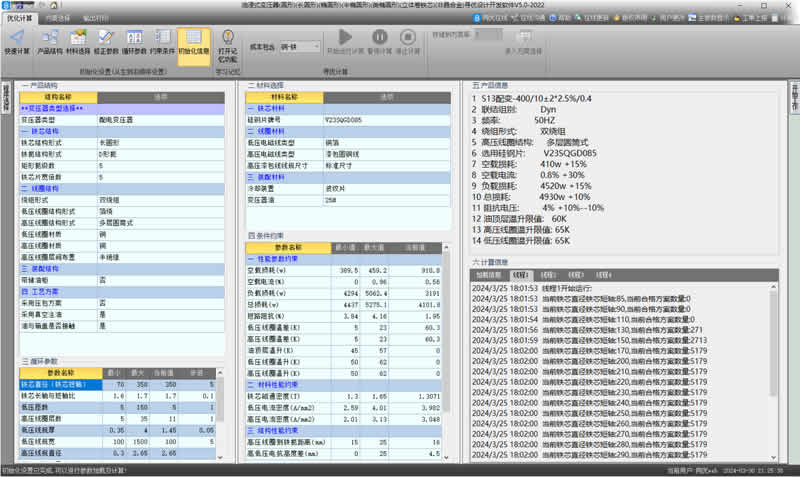Viewport: 800px width, 477px height.
Task: Open the 循环参数 ribbon icon
Action: (x=134, y=37)
